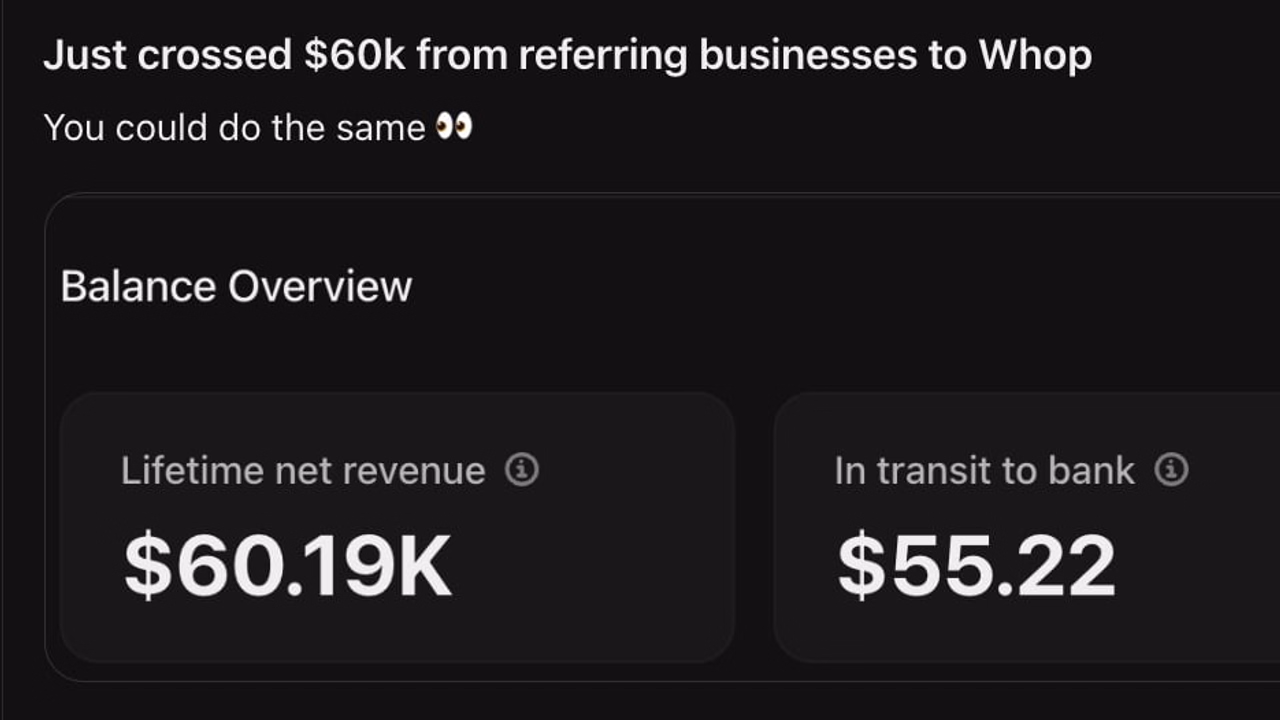Image resolution: width=1280 pixels, height=720 pixels.
Task: Open the Lifetime net revenue card
Action: (398, 527)
